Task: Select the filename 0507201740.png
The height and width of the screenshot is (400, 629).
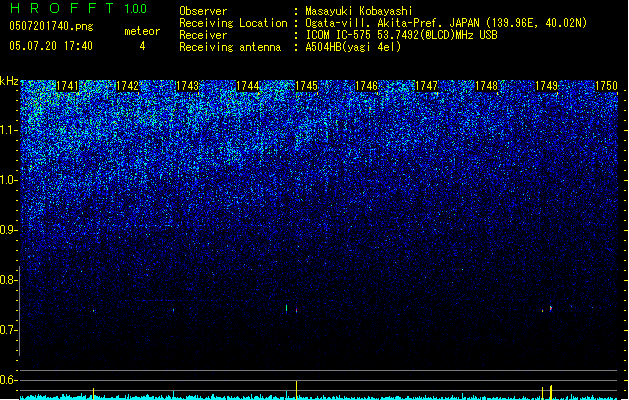Action: tap(51, 26)
